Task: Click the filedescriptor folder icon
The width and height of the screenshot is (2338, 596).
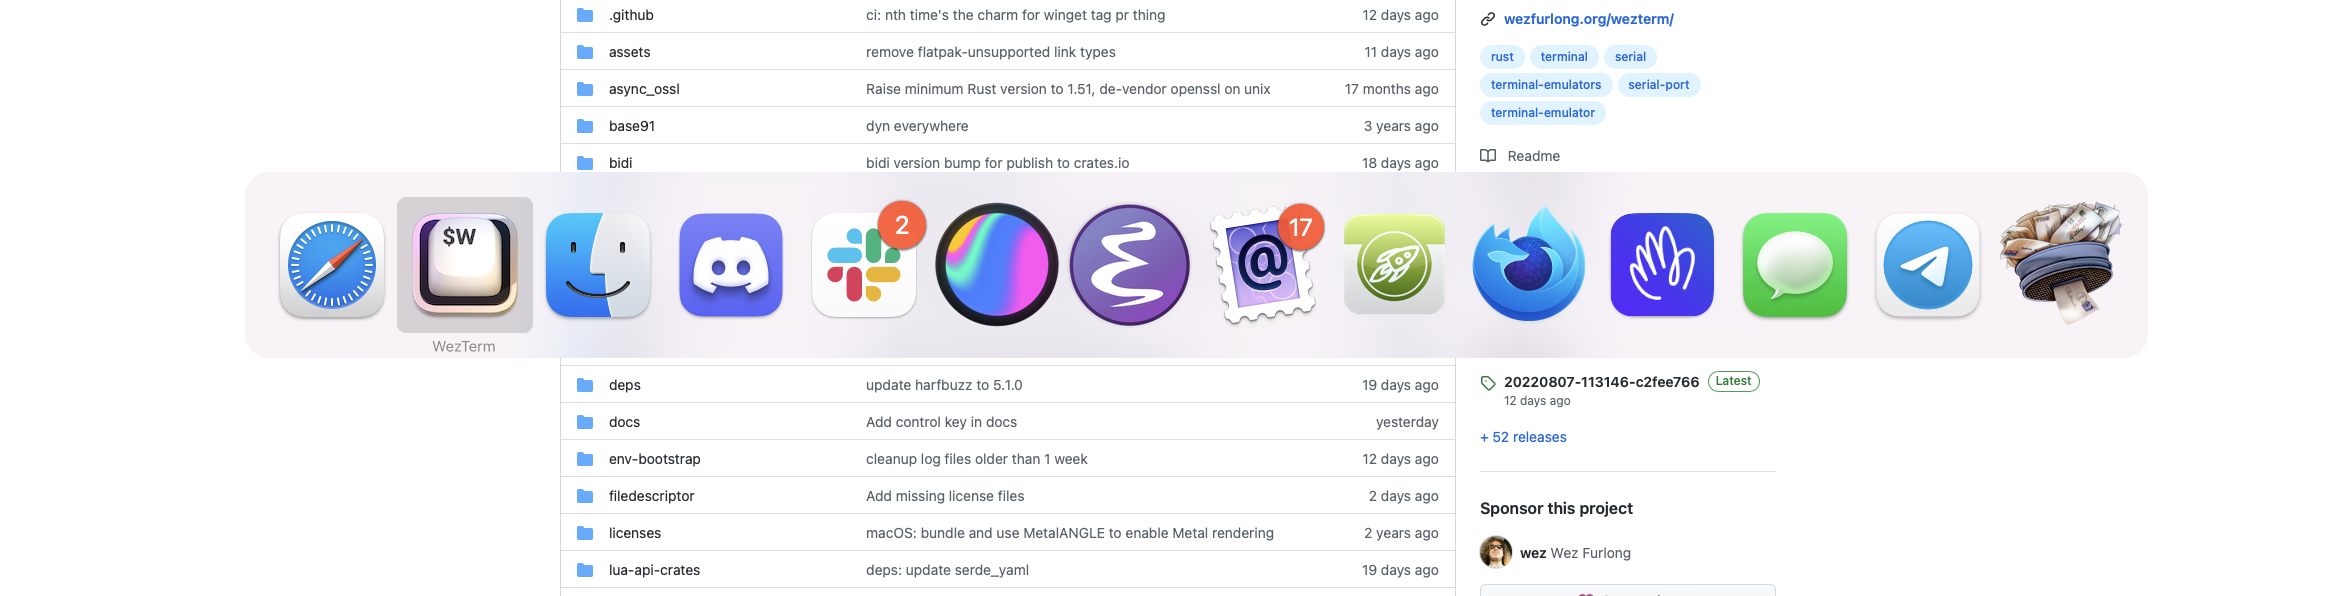Action: coord(585,496)
